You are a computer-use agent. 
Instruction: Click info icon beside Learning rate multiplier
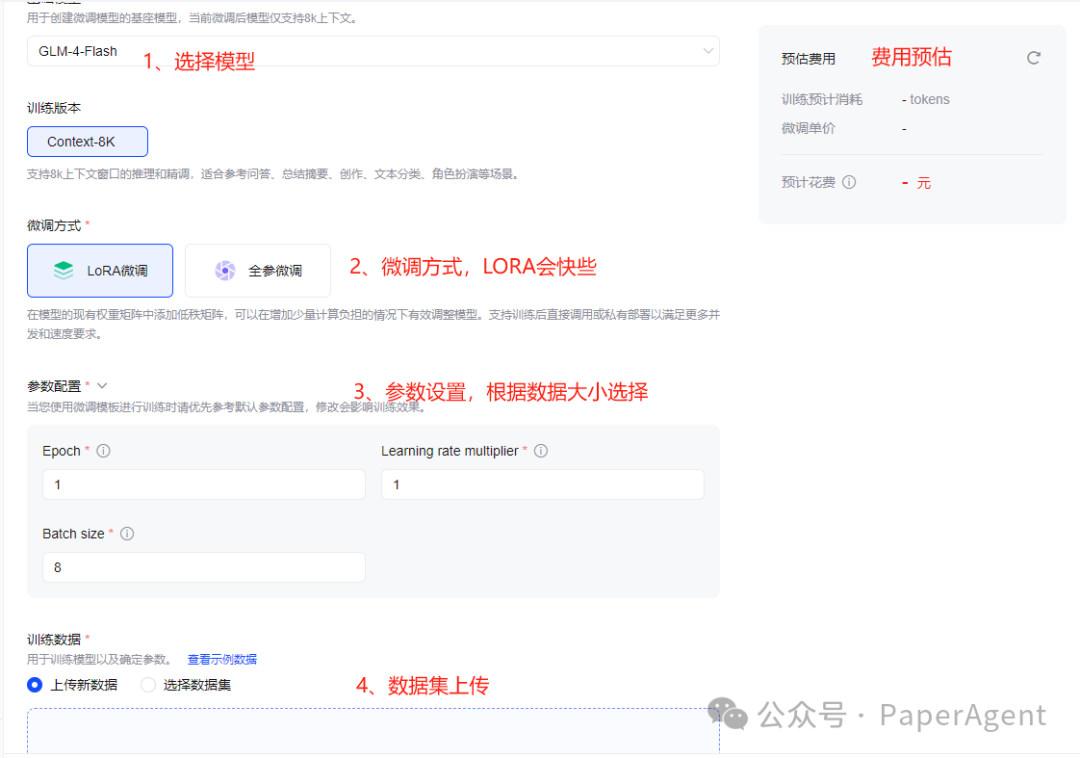coord(541,451)
